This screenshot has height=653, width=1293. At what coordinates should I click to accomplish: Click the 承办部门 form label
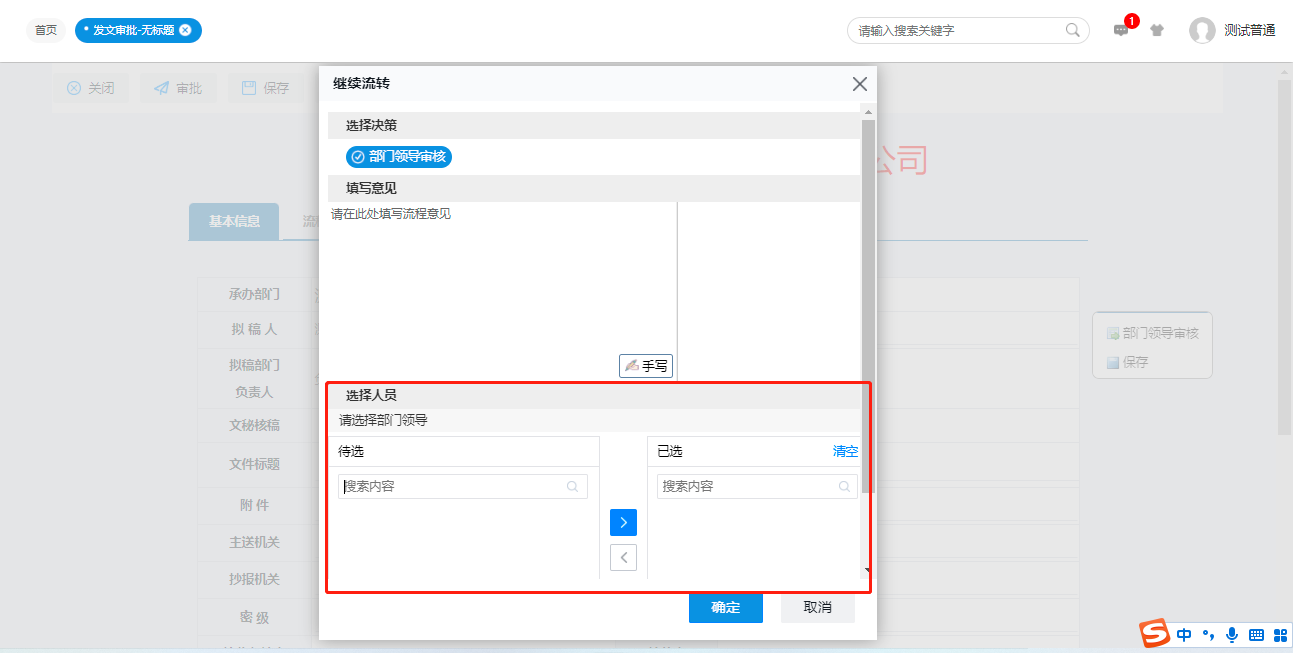click(x=254, y=294)
